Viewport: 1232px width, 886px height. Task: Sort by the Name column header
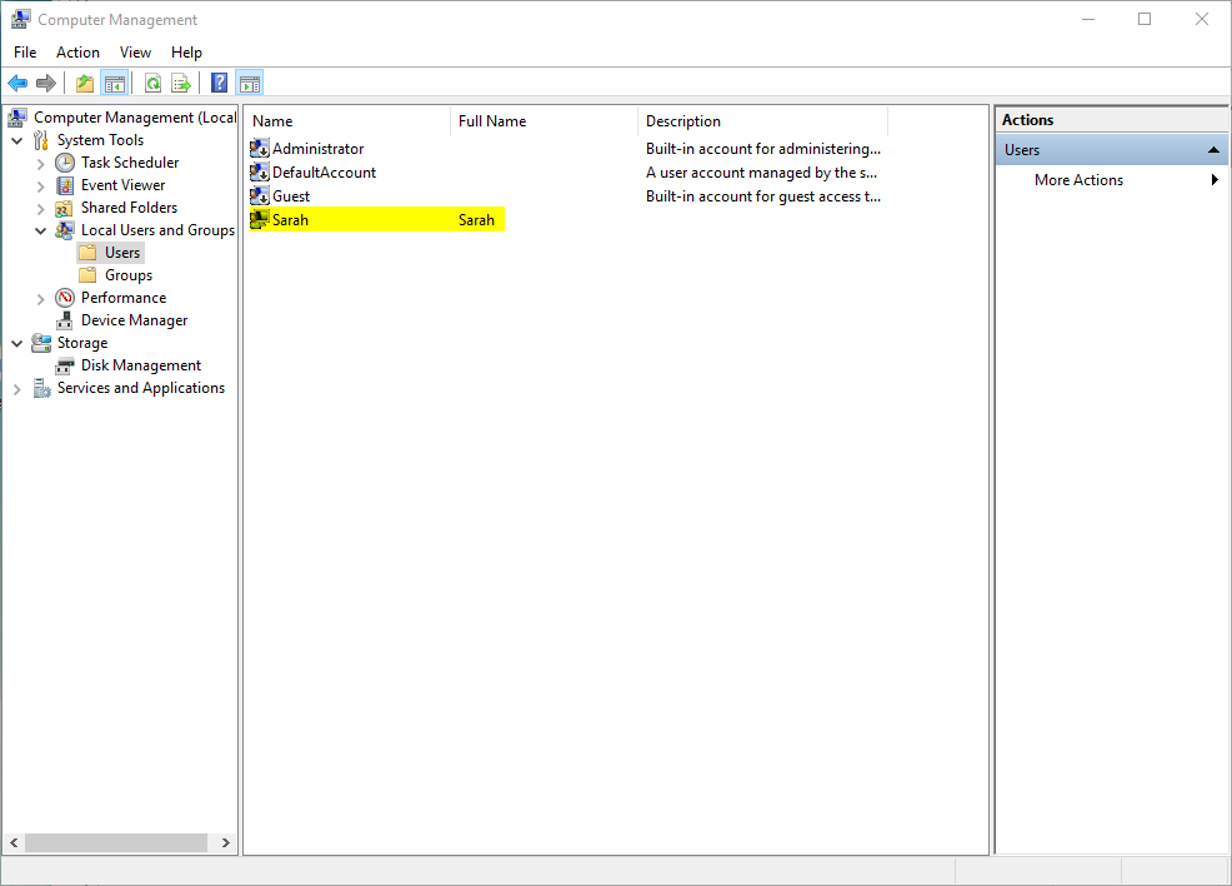pyautogui.click(x=347, y=121)
